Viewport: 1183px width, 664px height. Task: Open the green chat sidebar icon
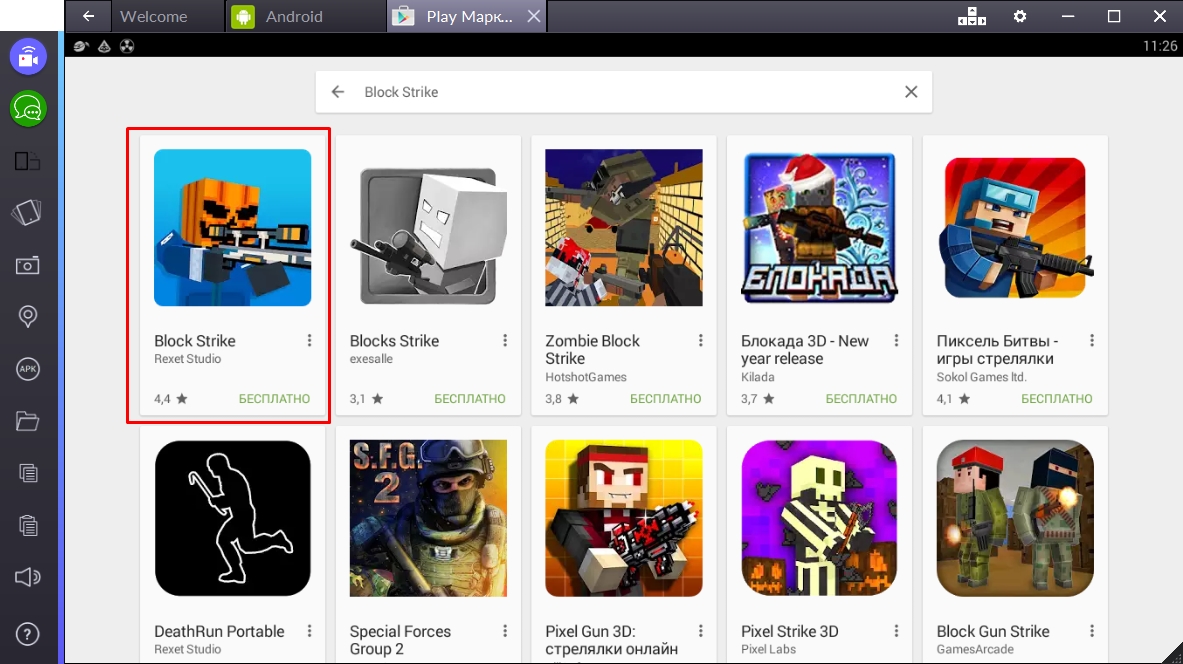28,108
